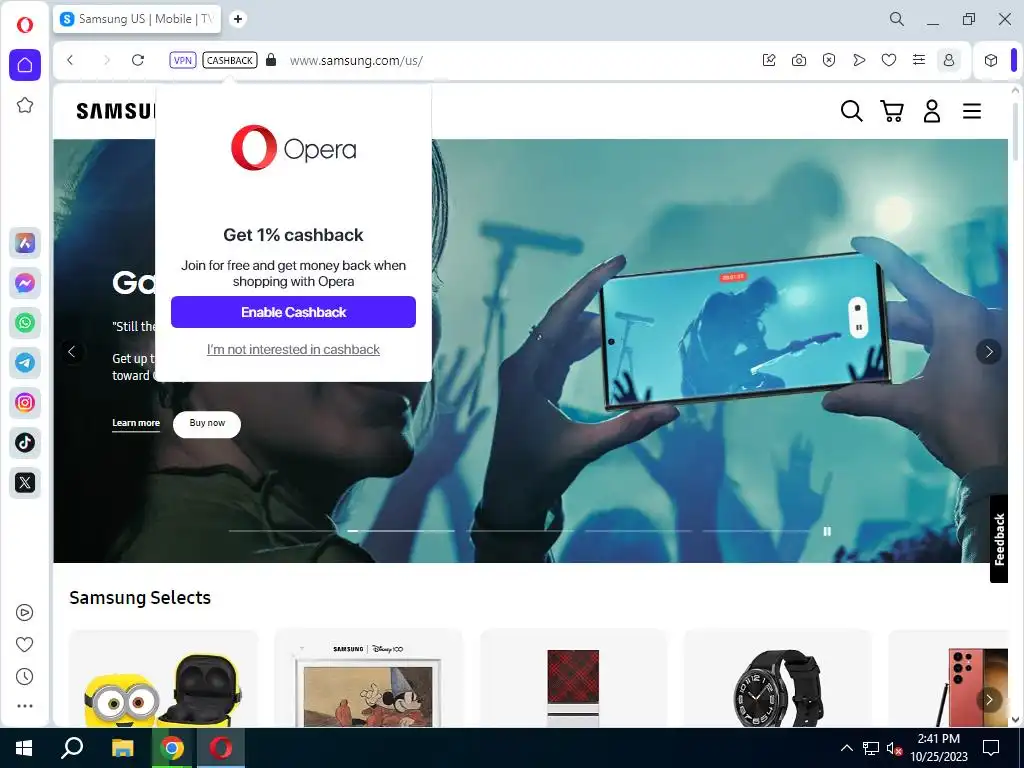Viewport: 1024px width, 768px height.
Task: Switch to Chrome in the taskbar
Action: (172, 748)
